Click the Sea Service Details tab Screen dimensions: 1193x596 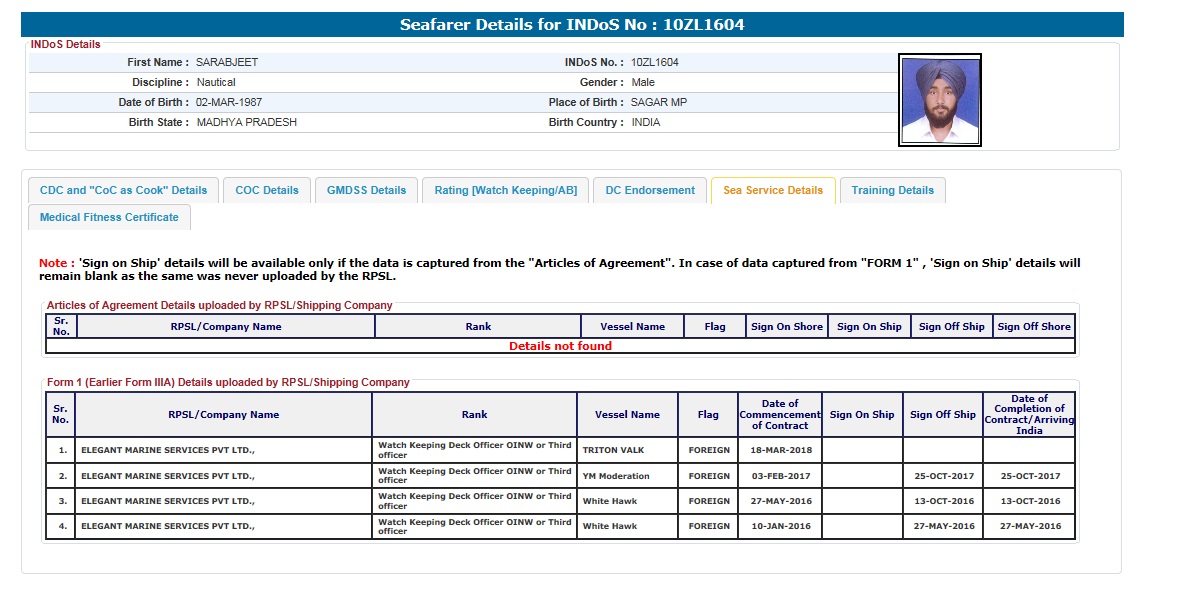coord(773,190)
